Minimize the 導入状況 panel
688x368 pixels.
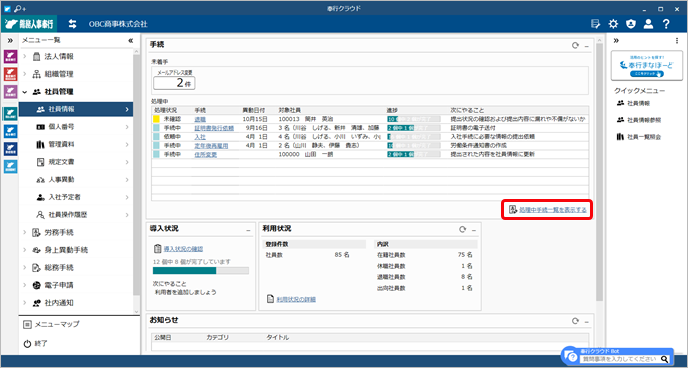click(x=248, y=230)
